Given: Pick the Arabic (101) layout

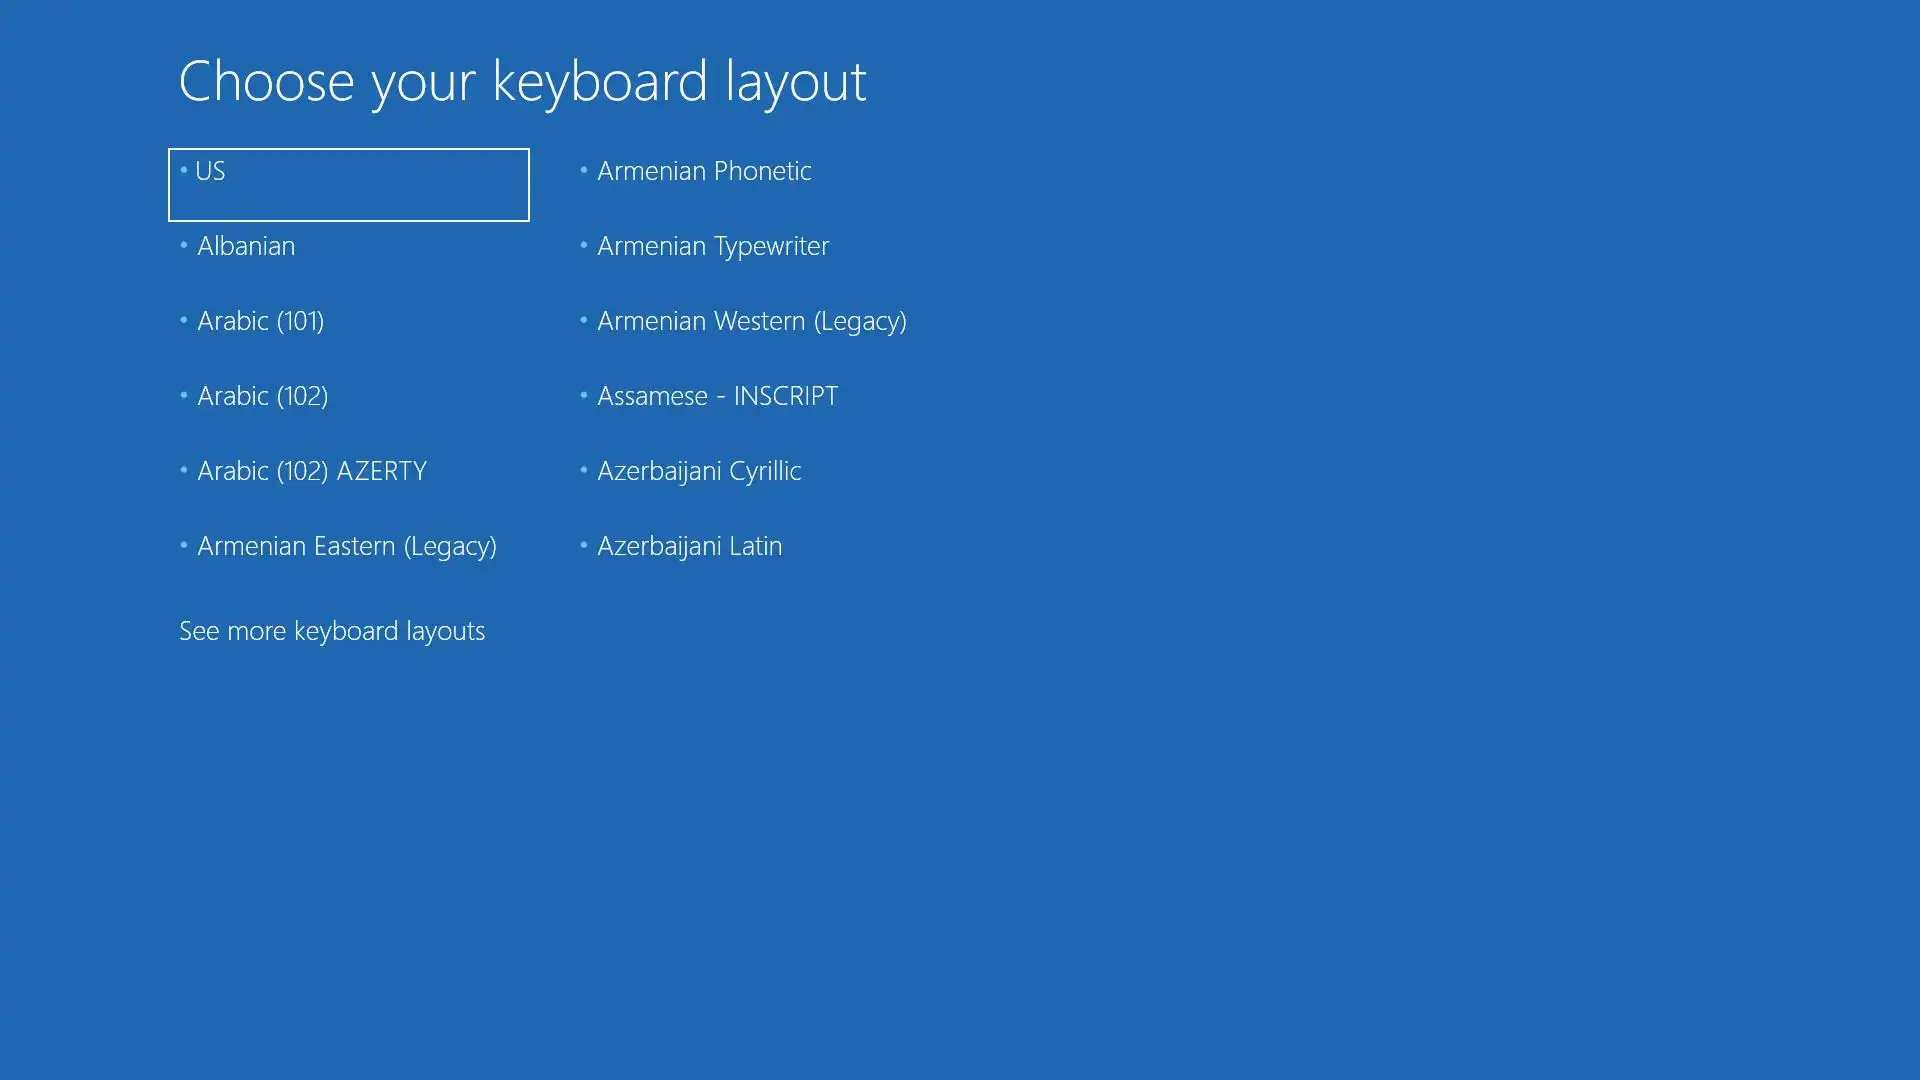Looking at the screenshot, I should [260, 321].
